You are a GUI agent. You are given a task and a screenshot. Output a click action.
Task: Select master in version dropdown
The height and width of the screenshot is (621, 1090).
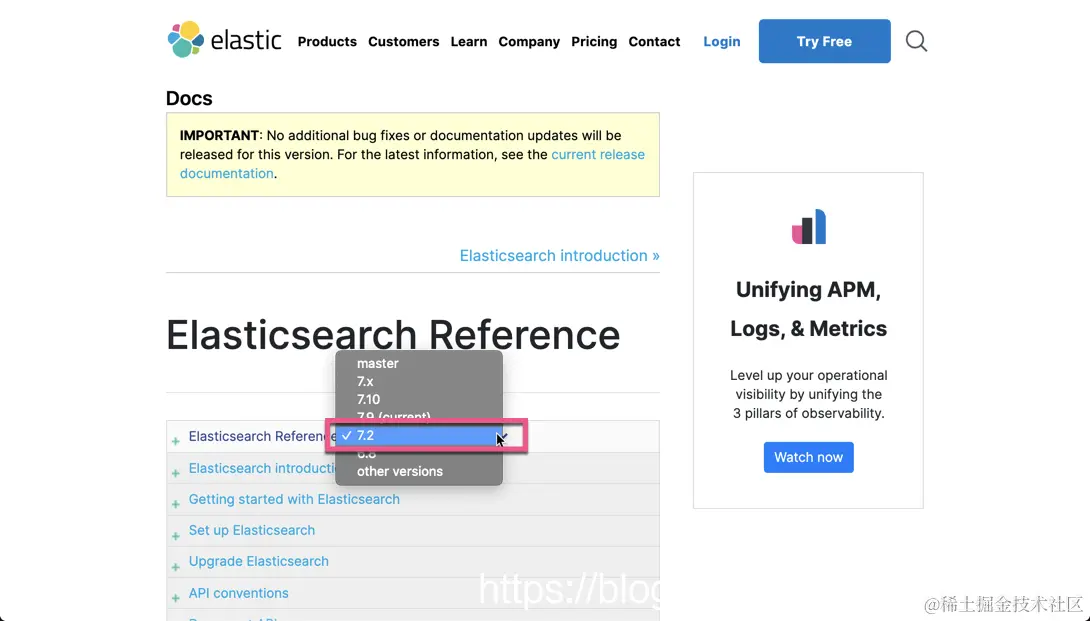click(418, 363)
